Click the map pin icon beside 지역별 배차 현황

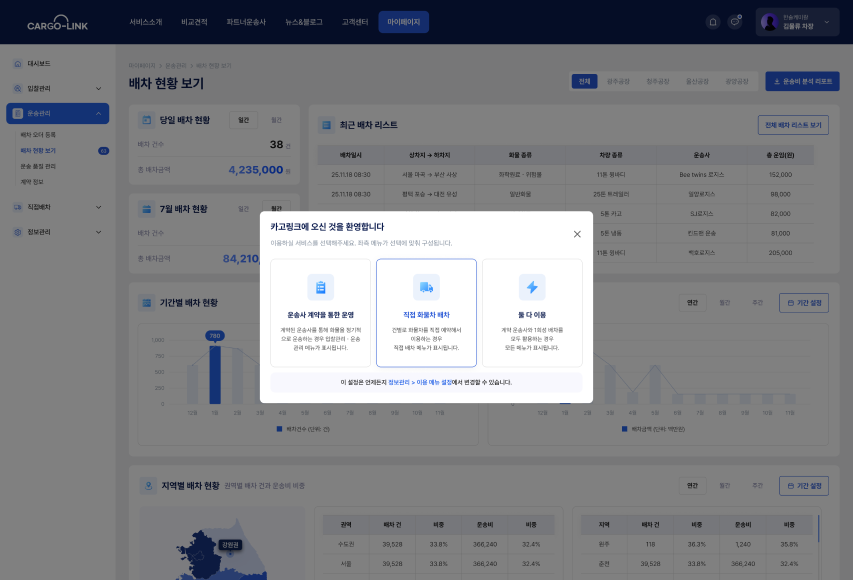(148, 486)
